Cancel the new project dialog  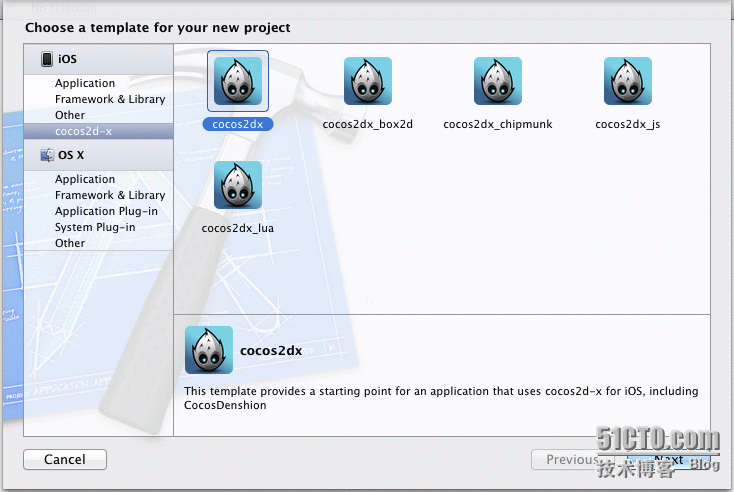pos(65,459)
